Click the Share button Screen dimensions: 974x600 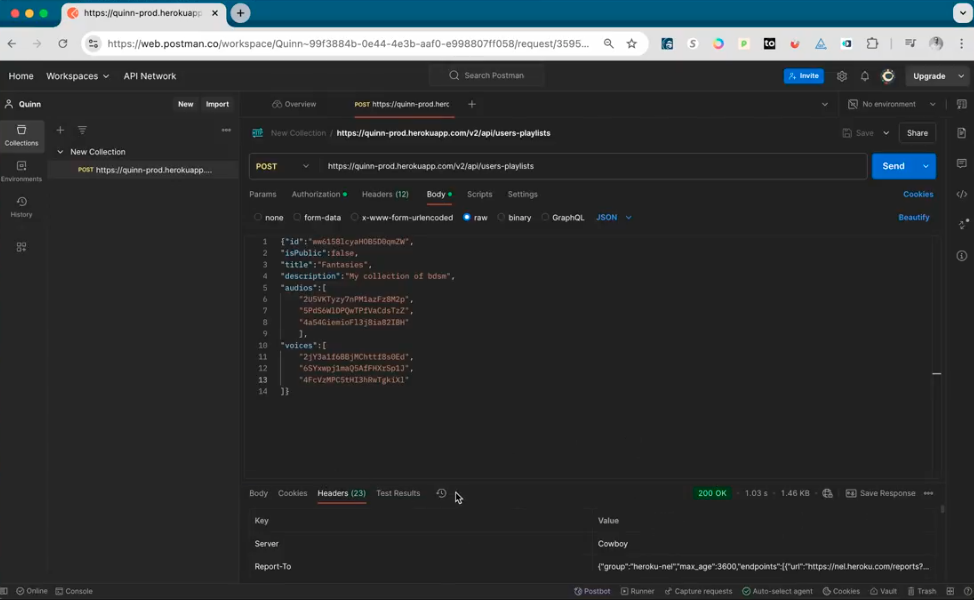(917, 133)
